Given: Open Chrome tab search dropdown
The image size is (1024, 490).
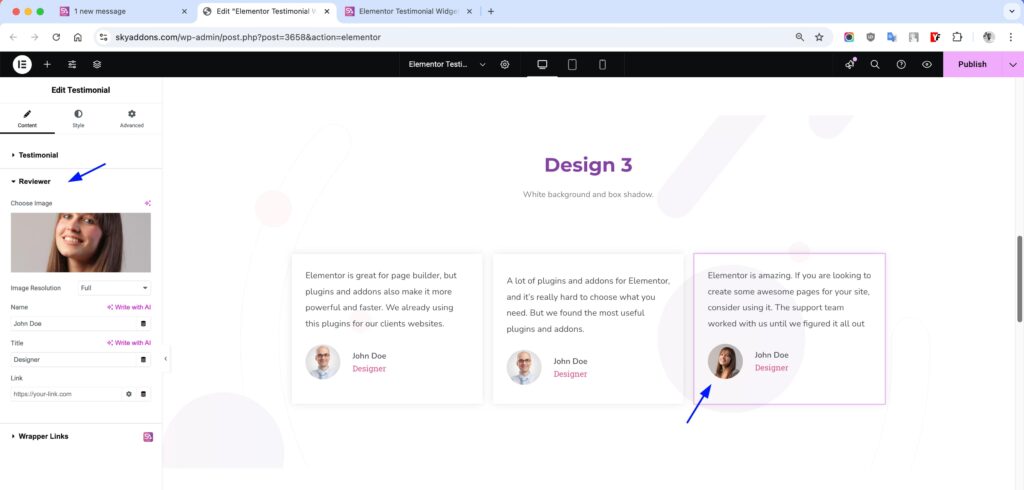Looking at the screenshot, I should 1011,11.
